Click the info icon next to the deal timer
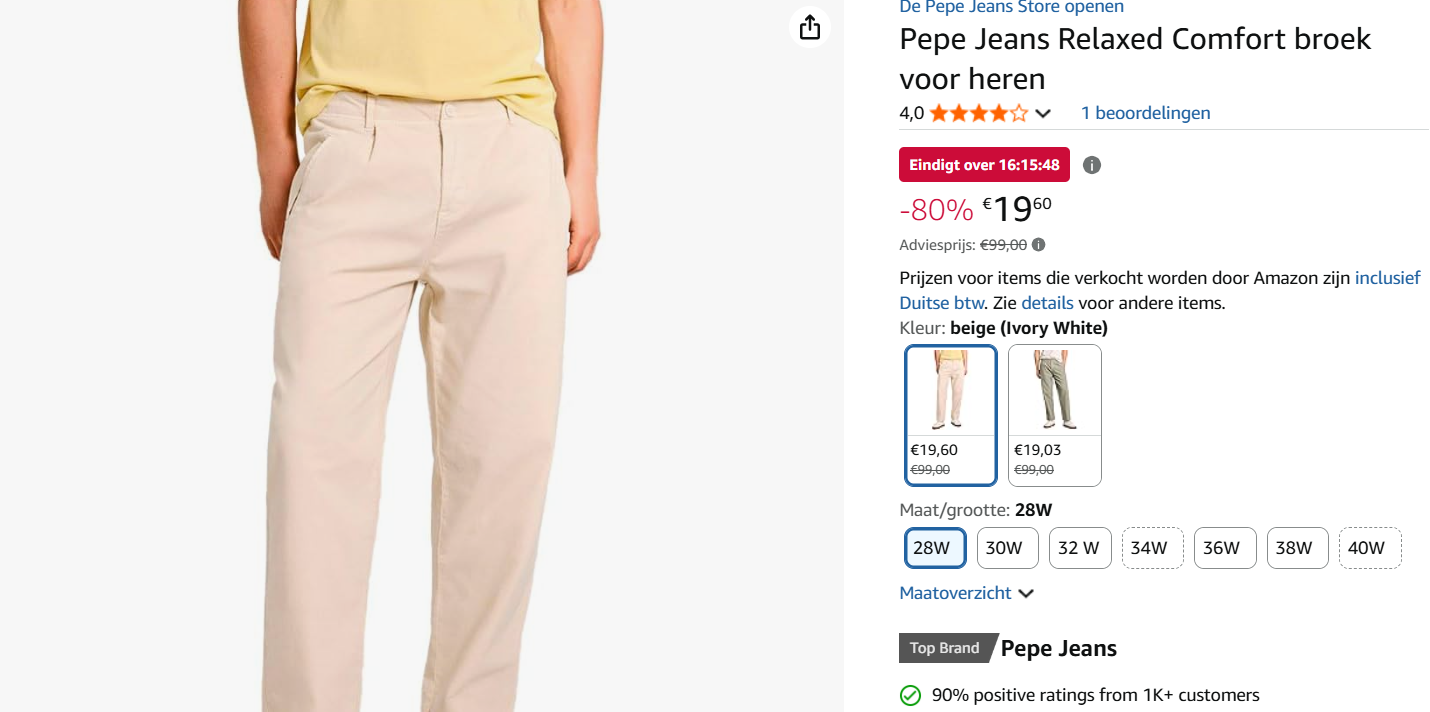Screen dimensions: 1430x712 (x=1092, y=164)
